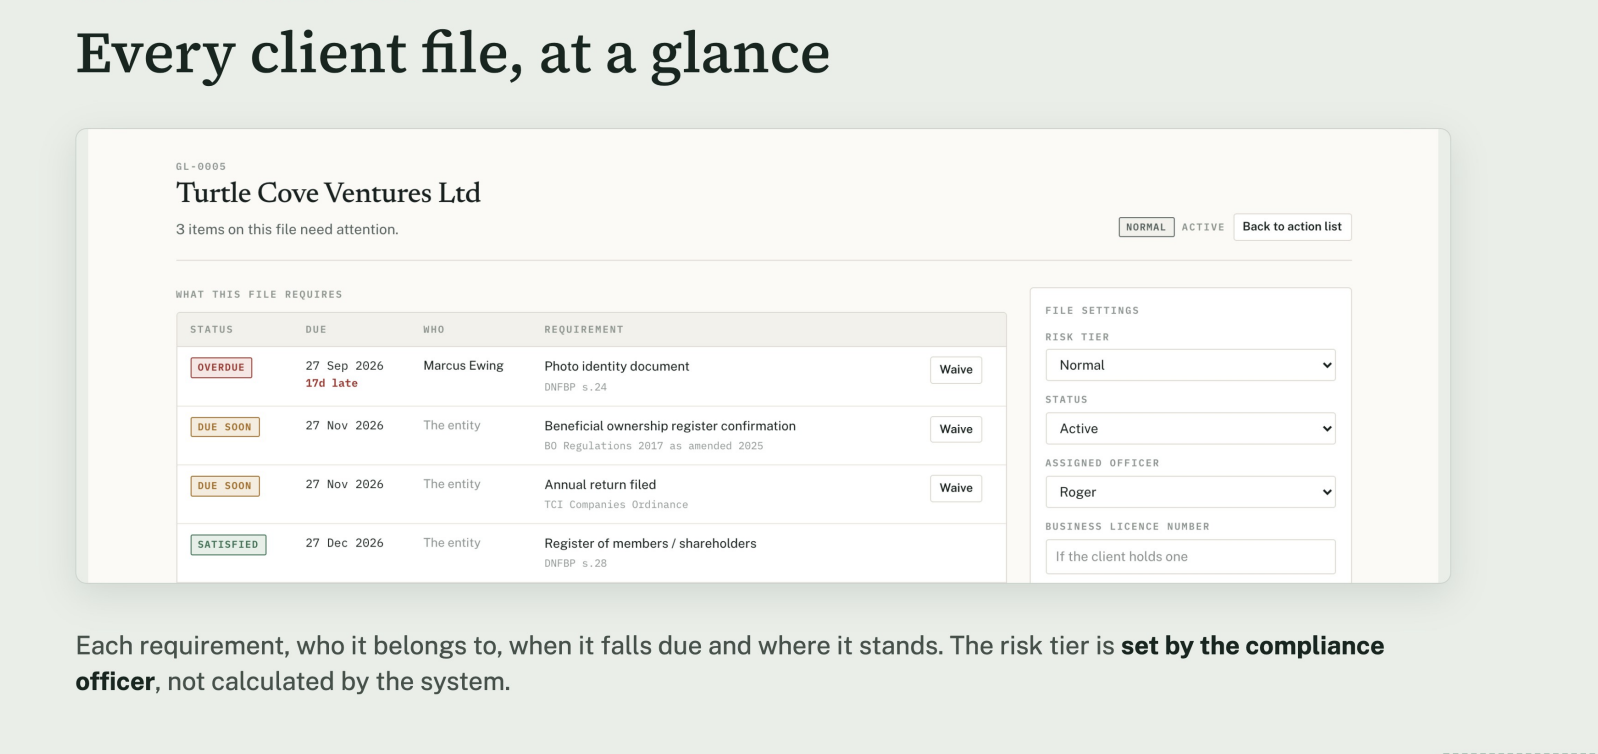Click the 27 Dec 2026 due date
The height and width of the screenshot is (754, 1598).
345,543
